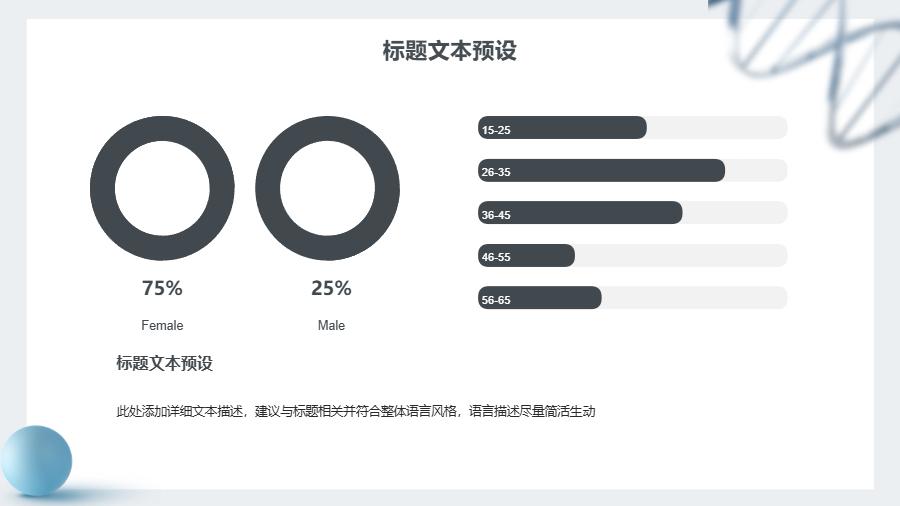900x506 pixels.
Task: Click the grey track of 15-25 bar
Action: pyautogui.click(x=716, y=127)
